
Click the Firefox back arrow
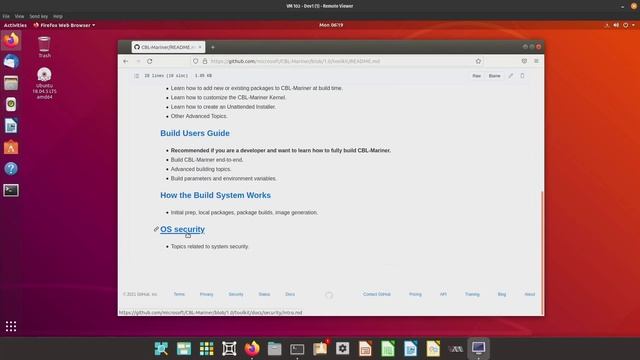[126, 61]
